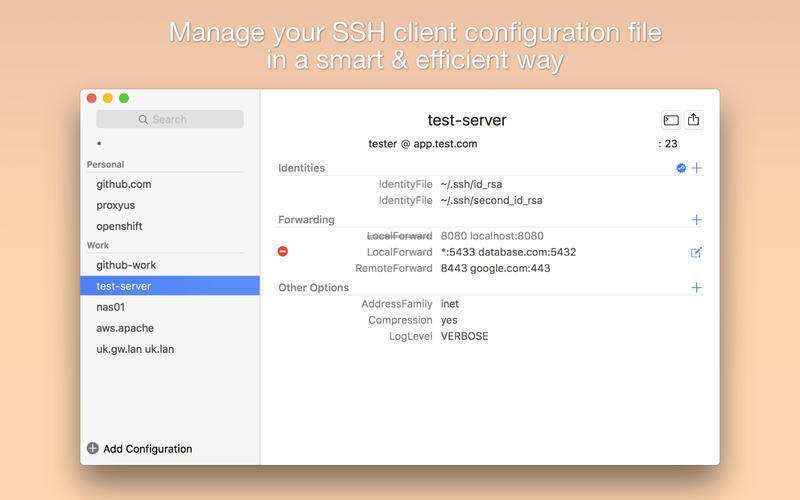Open terminal connection for test-server
The image size is (800, 500).
(x=671, y=120)
